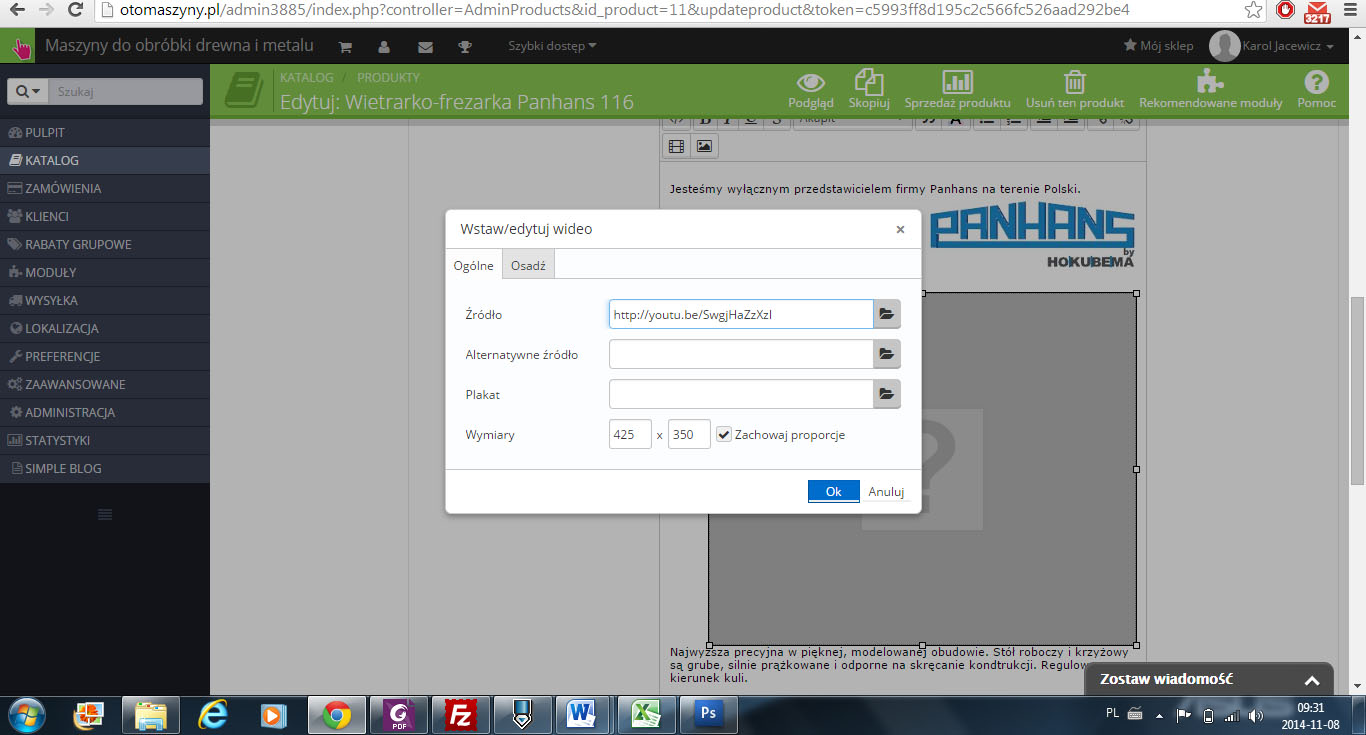The image size is (1366, 735).
Task: Click the shopping cart icon in top bar
Action: (x=345, y=46)
